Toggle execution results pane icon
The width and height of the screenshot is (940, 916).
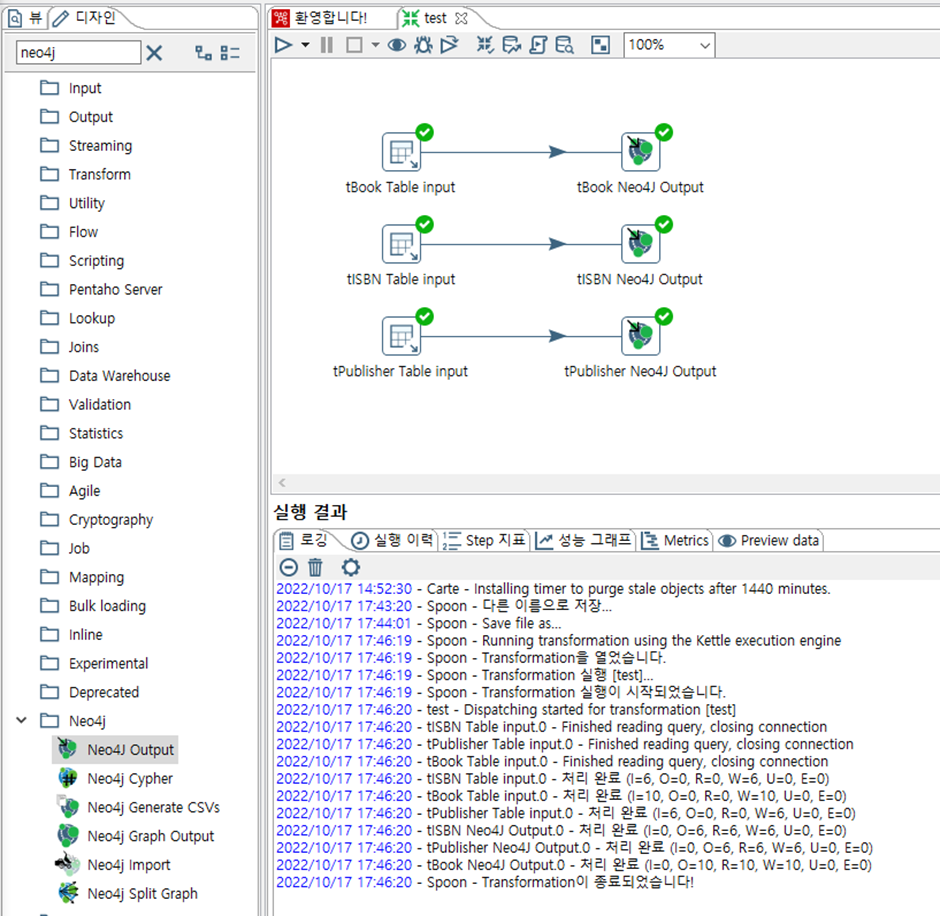pos(600,45)
